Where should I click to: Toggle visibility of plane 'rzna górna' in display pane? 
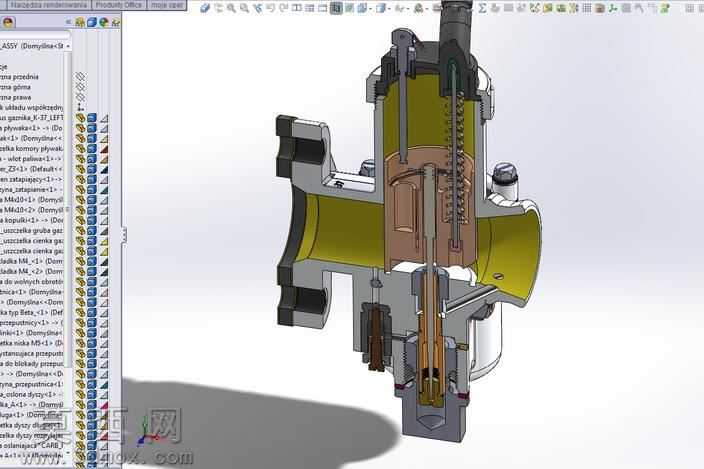80,87
